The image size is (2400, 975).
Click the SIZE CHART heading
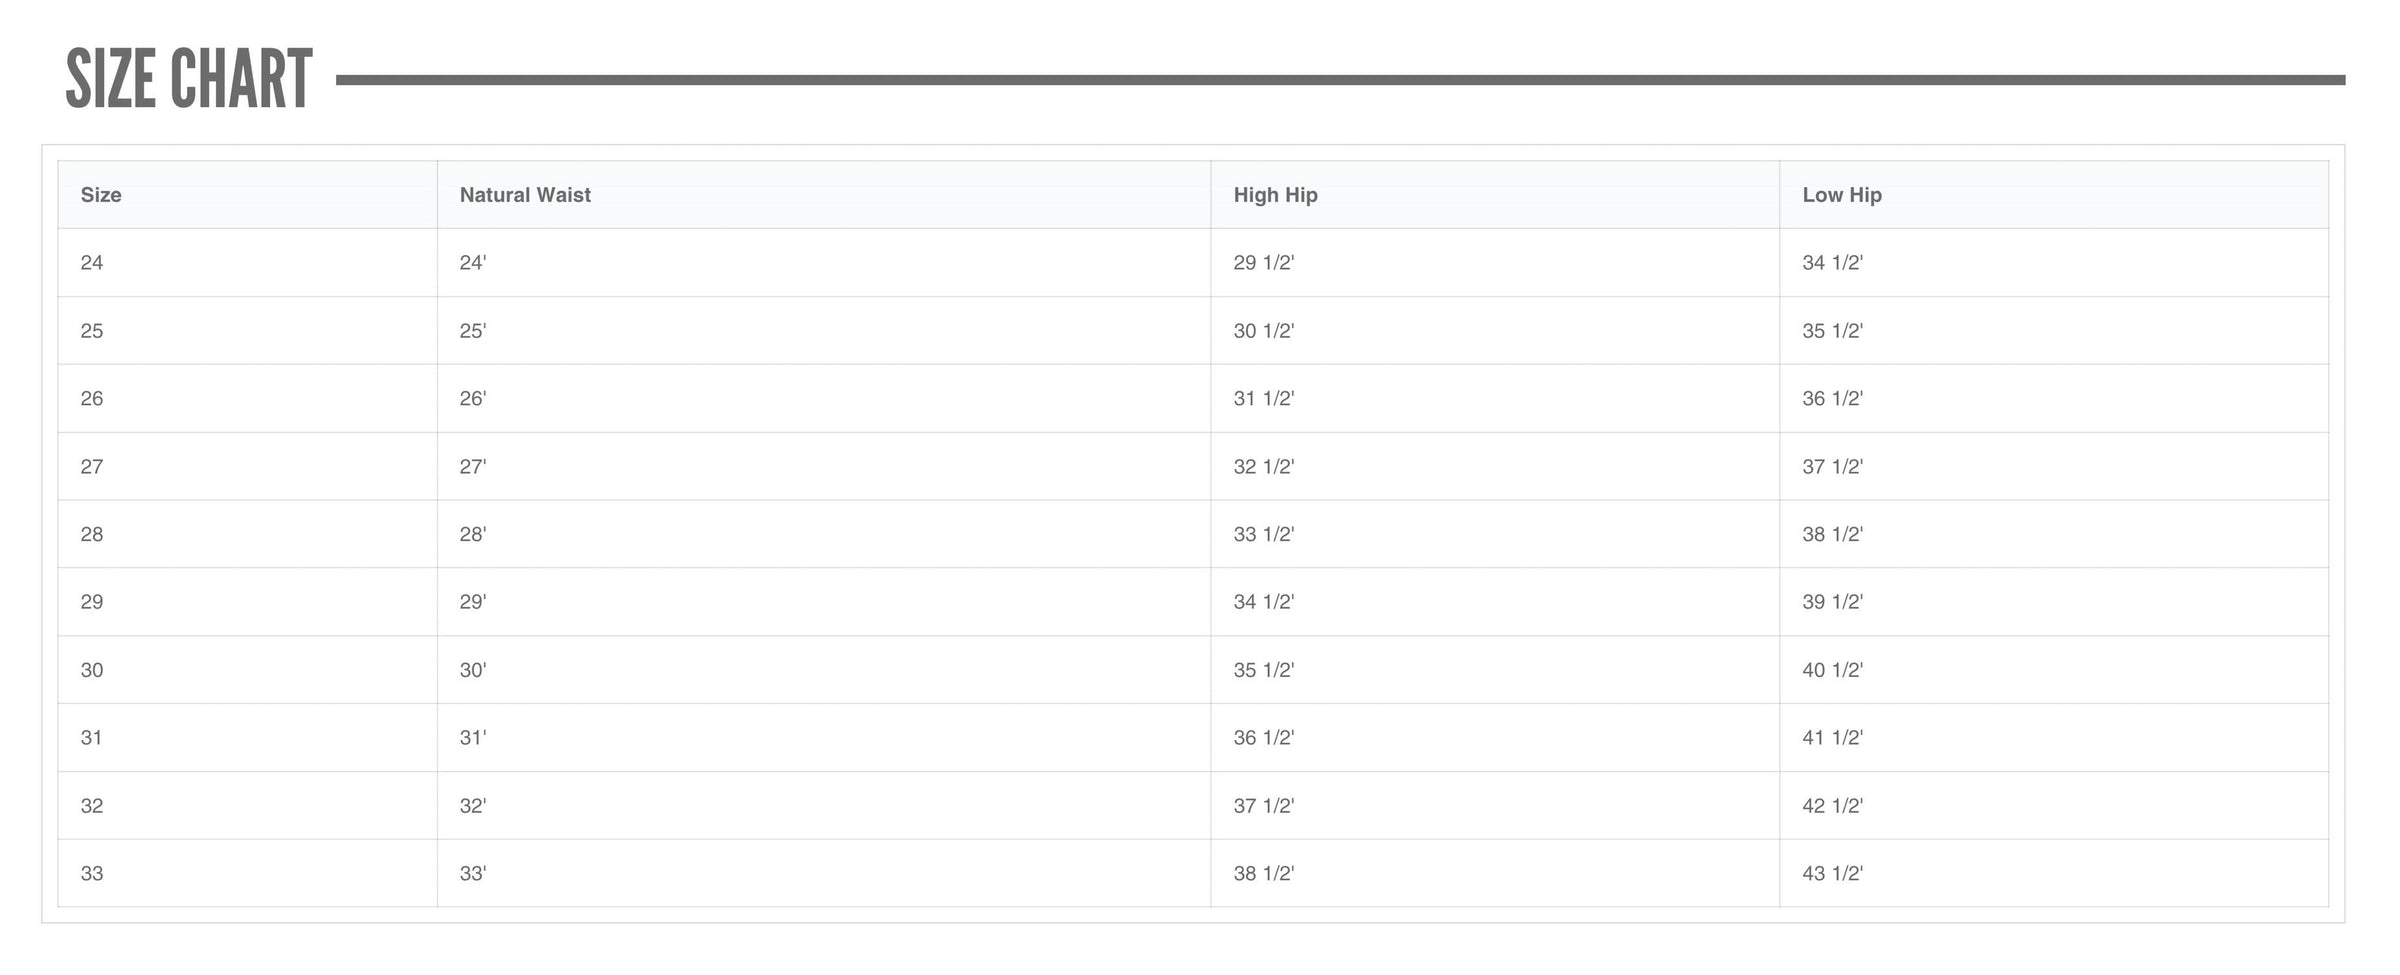click(x=189, y=79)
